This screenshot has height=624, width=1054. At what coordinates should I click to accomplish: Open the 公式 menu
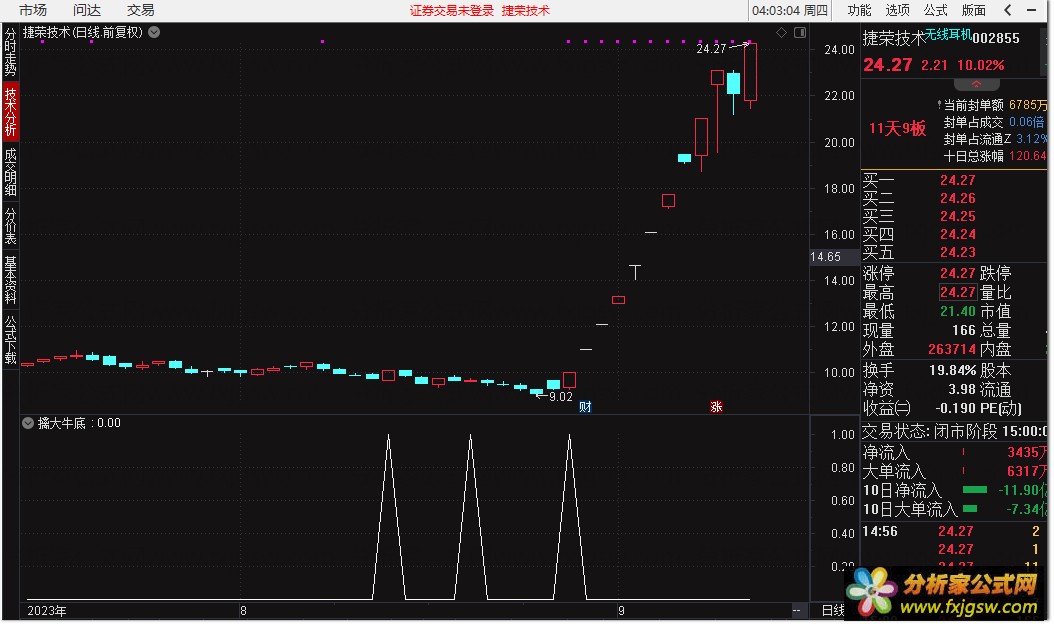[935, 10]
